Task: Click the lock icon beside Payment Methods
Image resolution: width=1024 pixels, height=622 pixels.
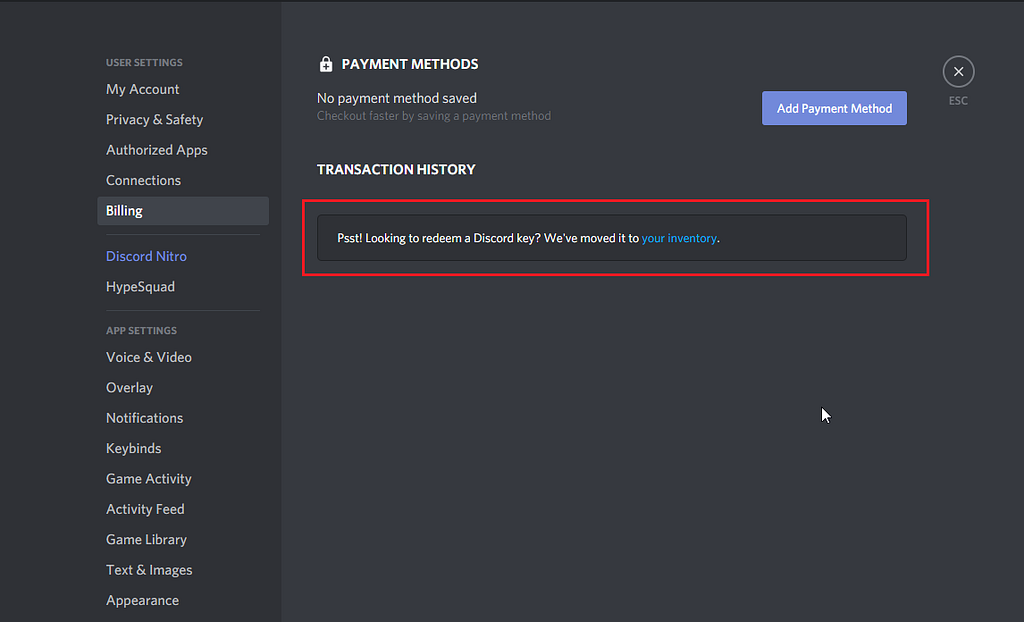Action: [x=325, y=64]
